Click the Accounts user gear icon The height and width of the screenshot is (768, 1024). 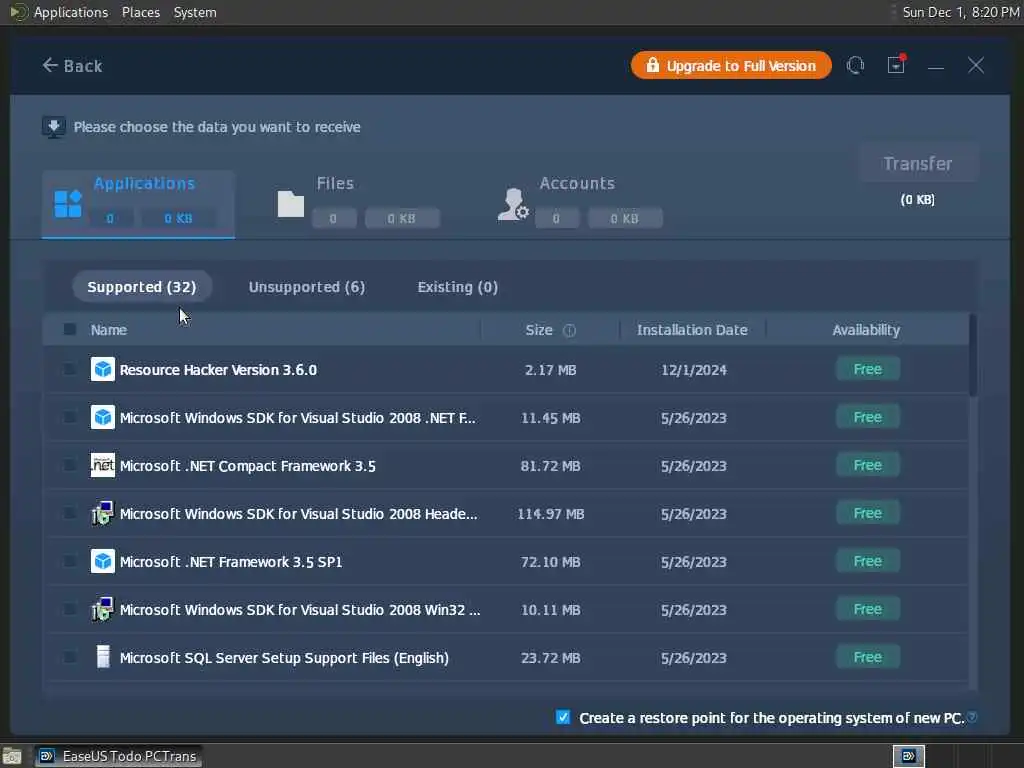pyautogui.click(x=513, y=204)
